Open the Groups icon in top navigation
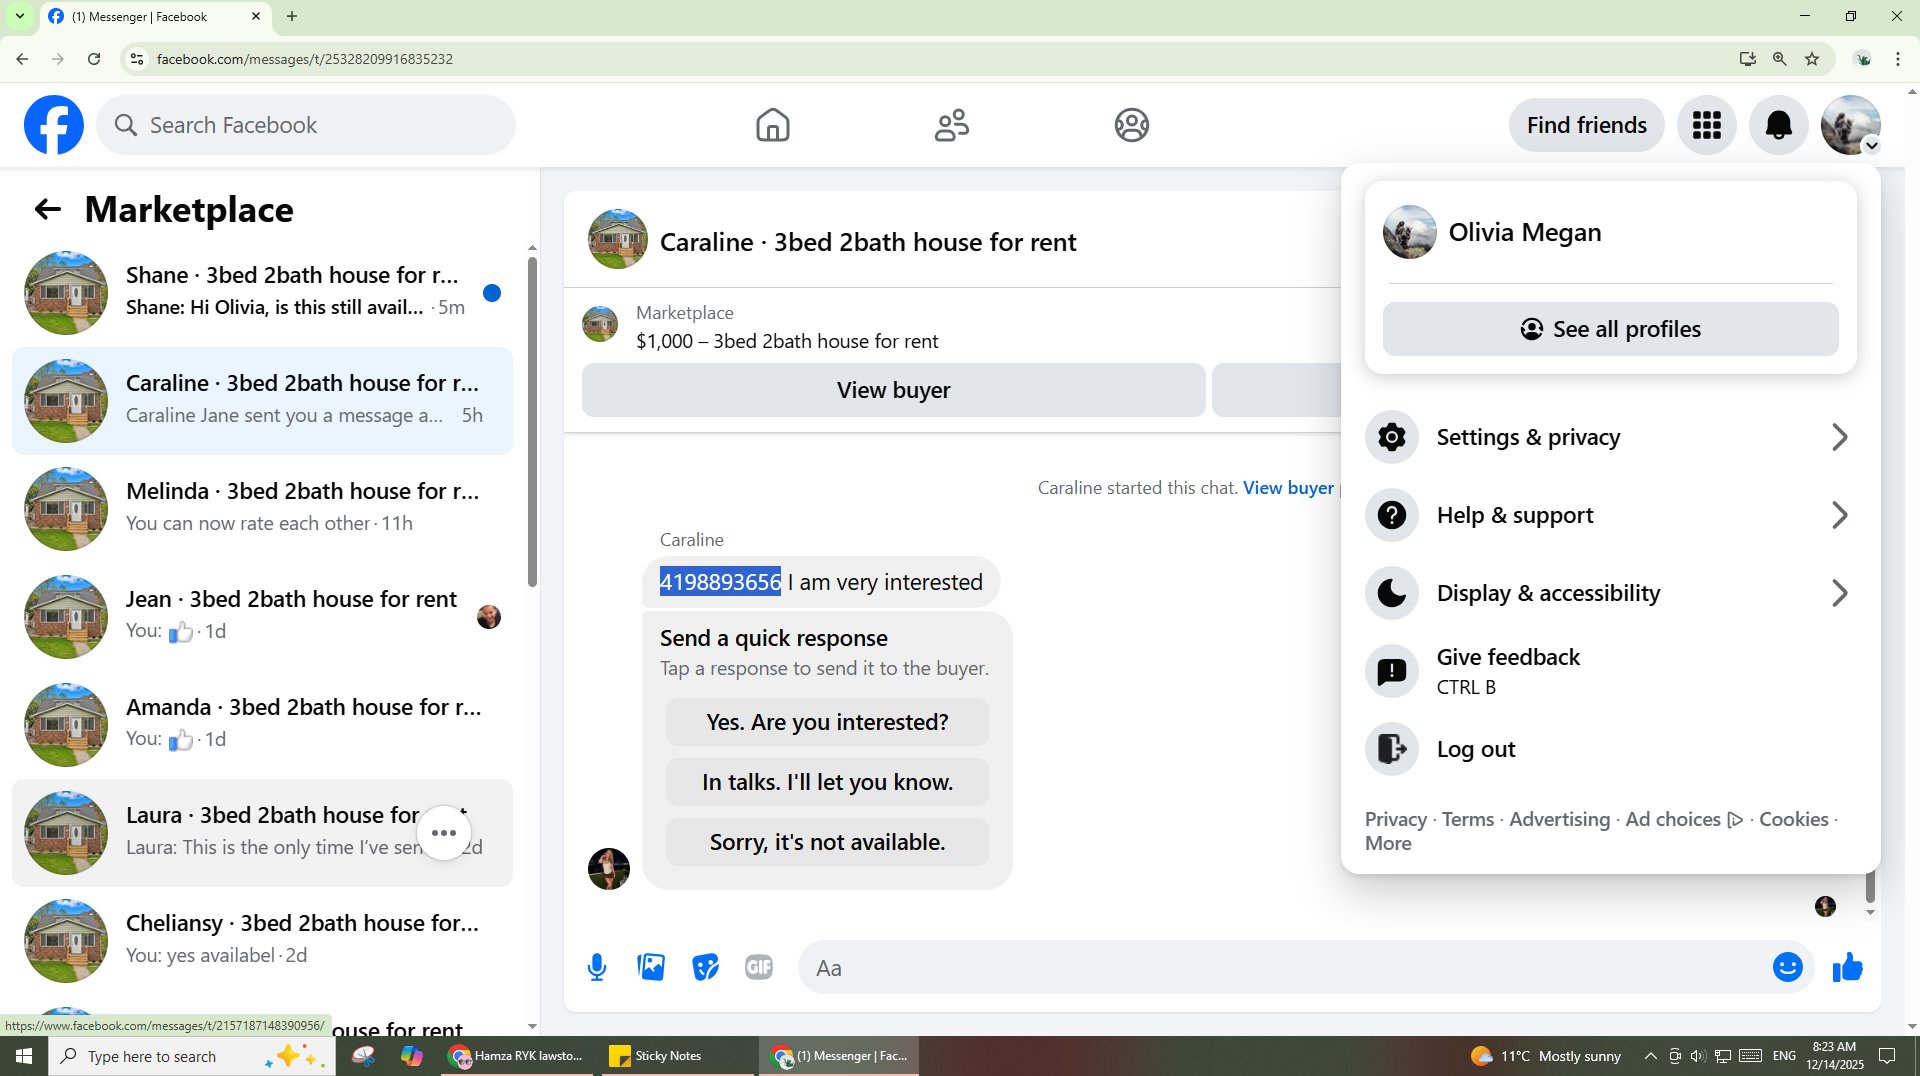This screenshot has width=1920, height=1076. (1132, 125)
